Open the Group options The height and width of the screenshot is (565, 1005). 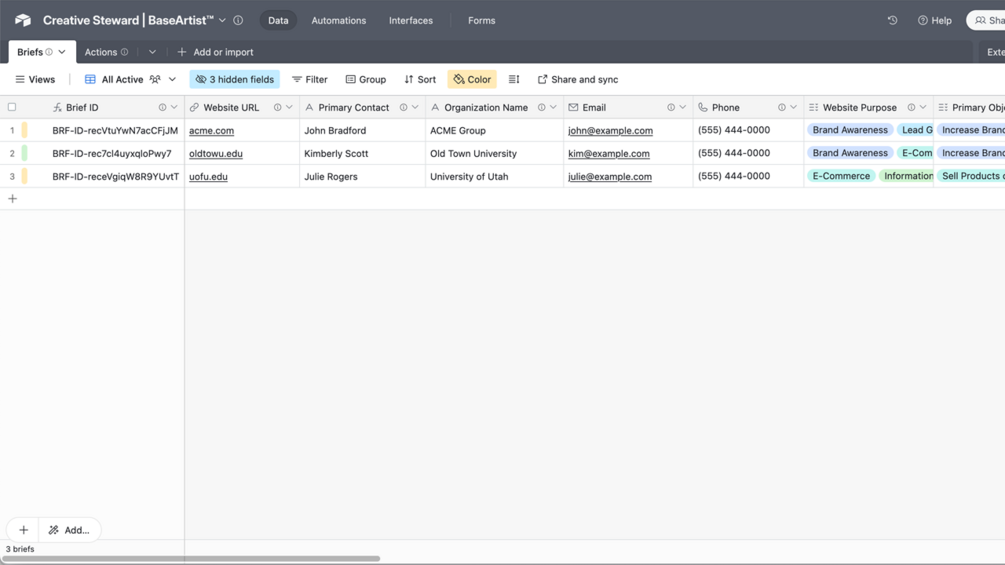(x=365, y=79)
